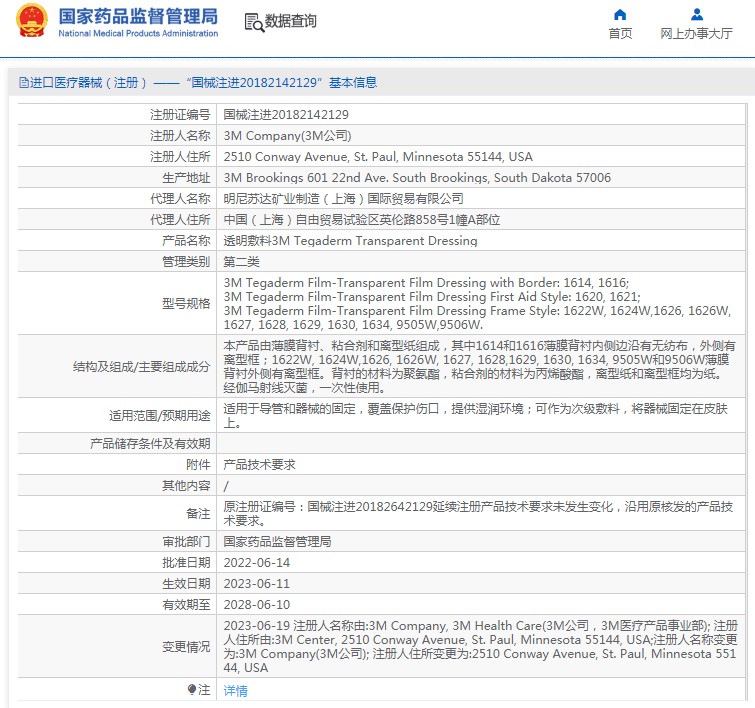Click the 首页 house icon

pyautogui.click(x=620, y=14)
